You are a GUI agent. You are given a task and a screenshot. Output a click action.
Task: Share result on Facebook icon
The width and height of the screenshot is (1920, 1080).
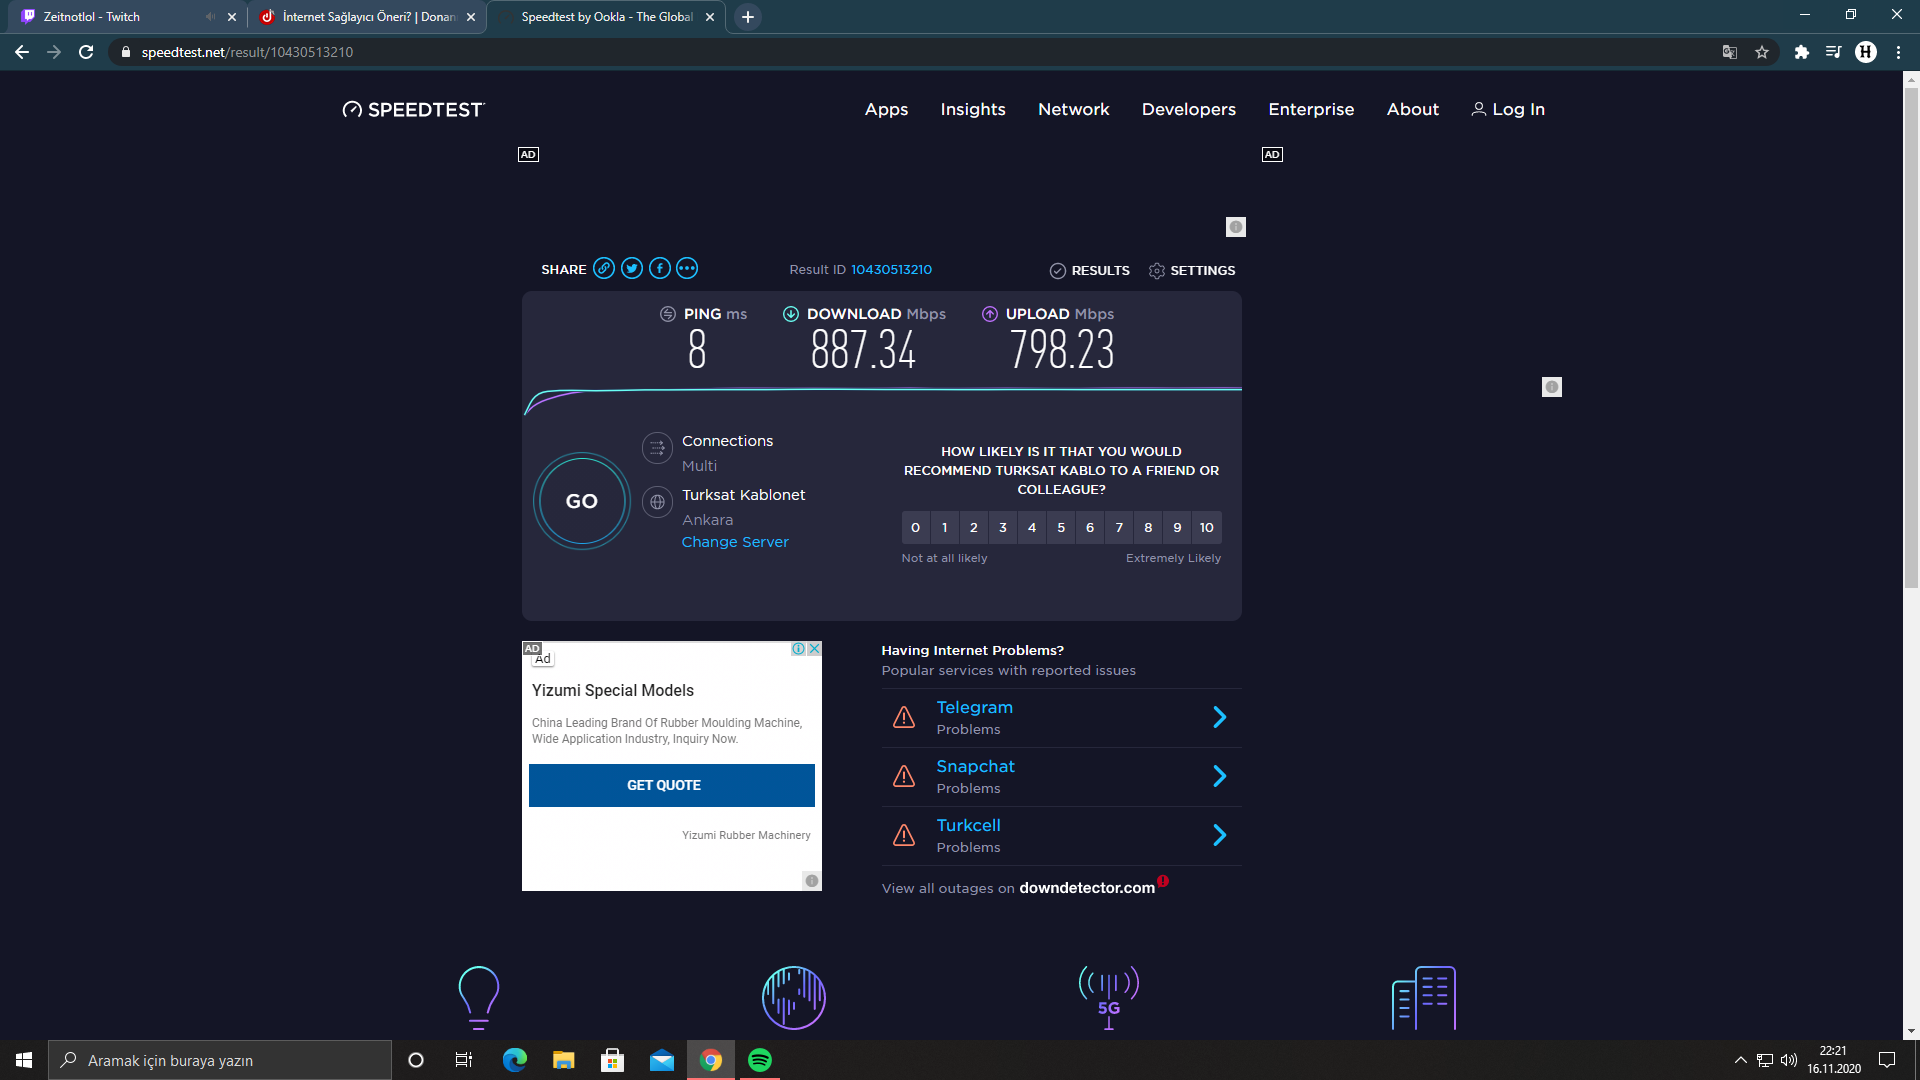point(659,268)
